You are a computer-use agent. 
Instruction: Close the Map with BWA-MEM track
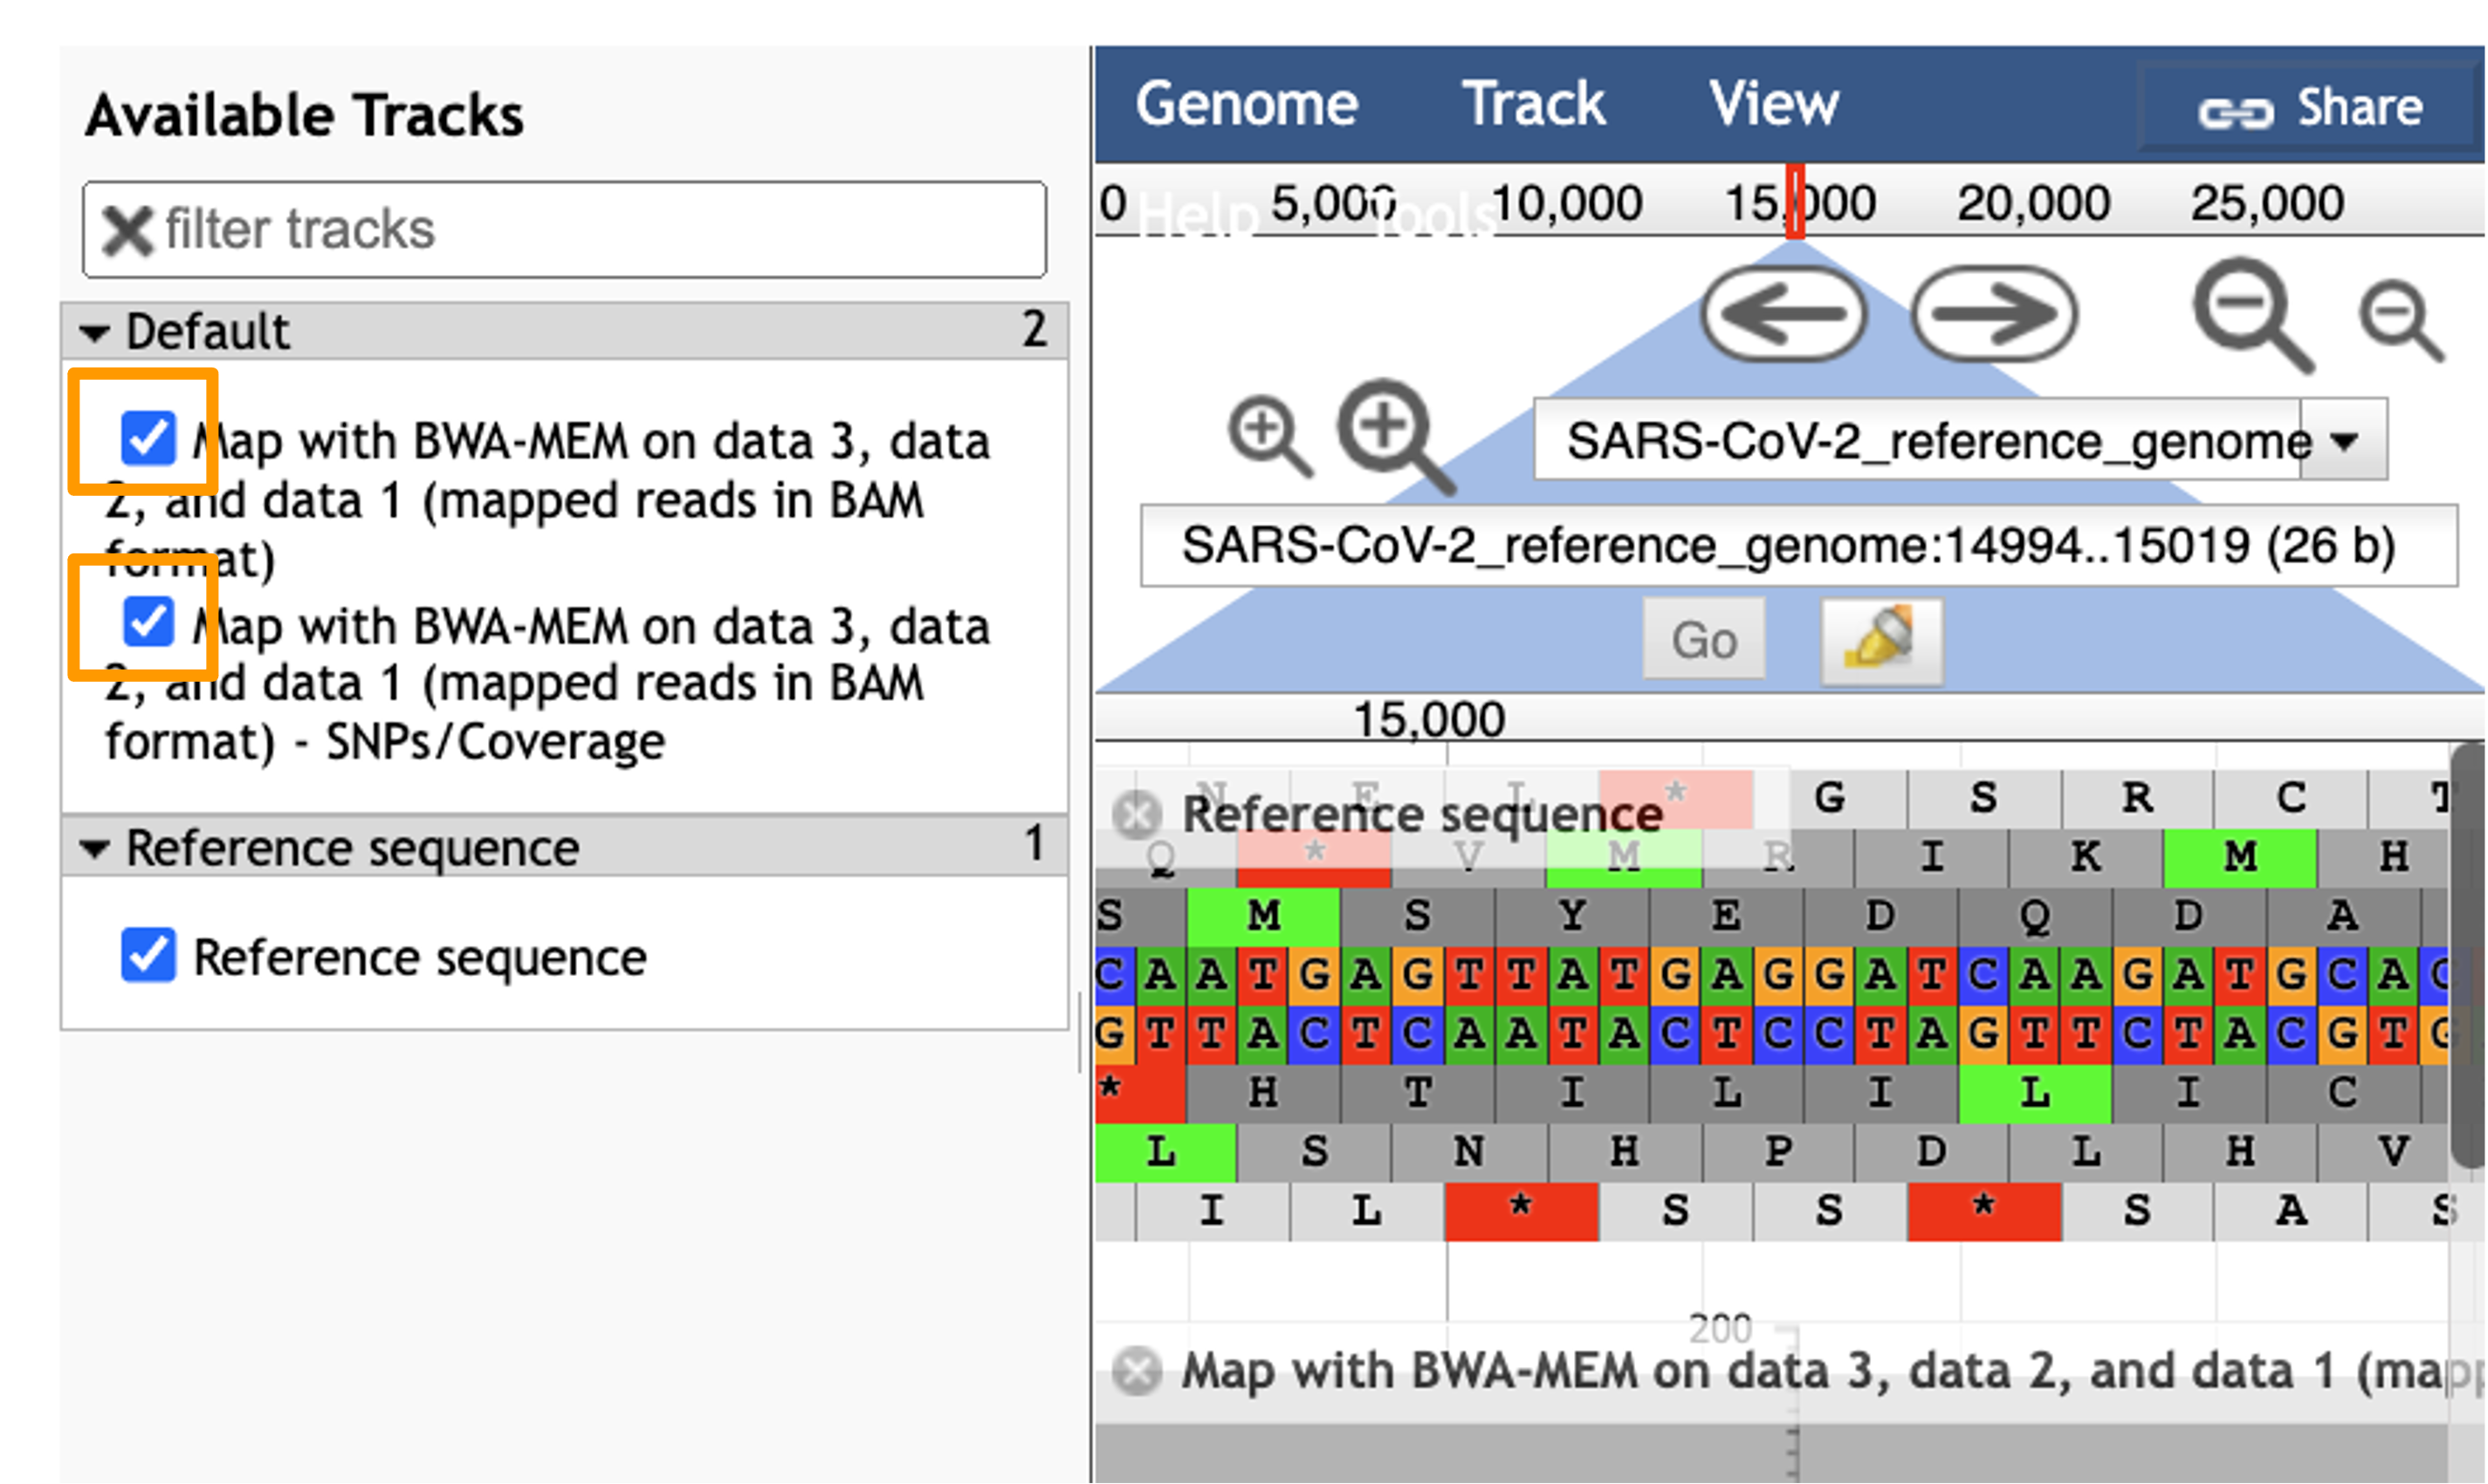coord(1137,1371)
